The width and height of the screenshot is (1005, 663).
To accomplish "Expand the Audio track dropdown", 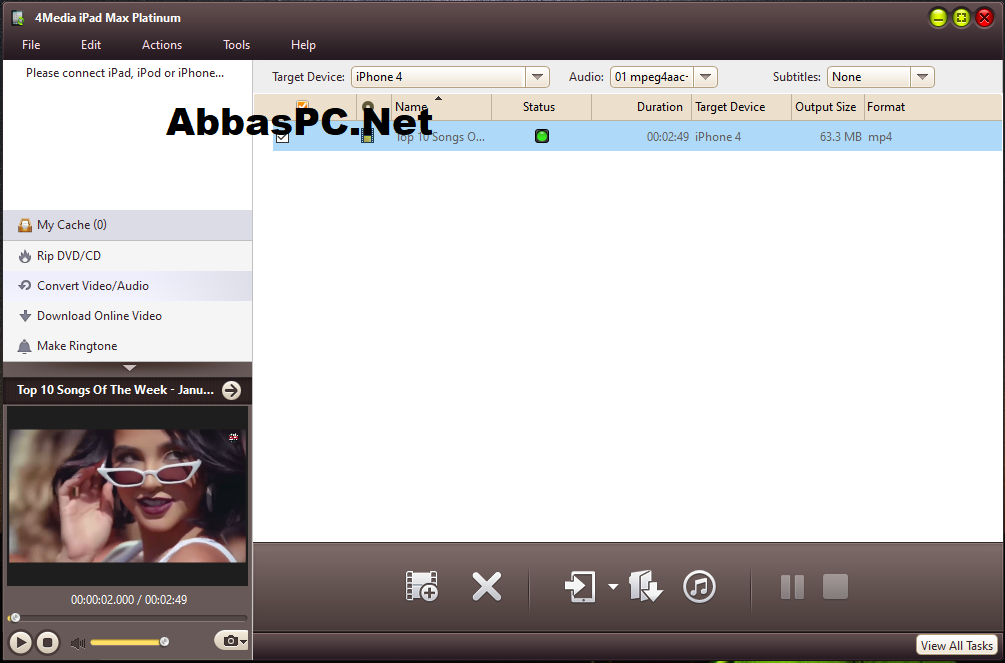I will coord(705,77).
